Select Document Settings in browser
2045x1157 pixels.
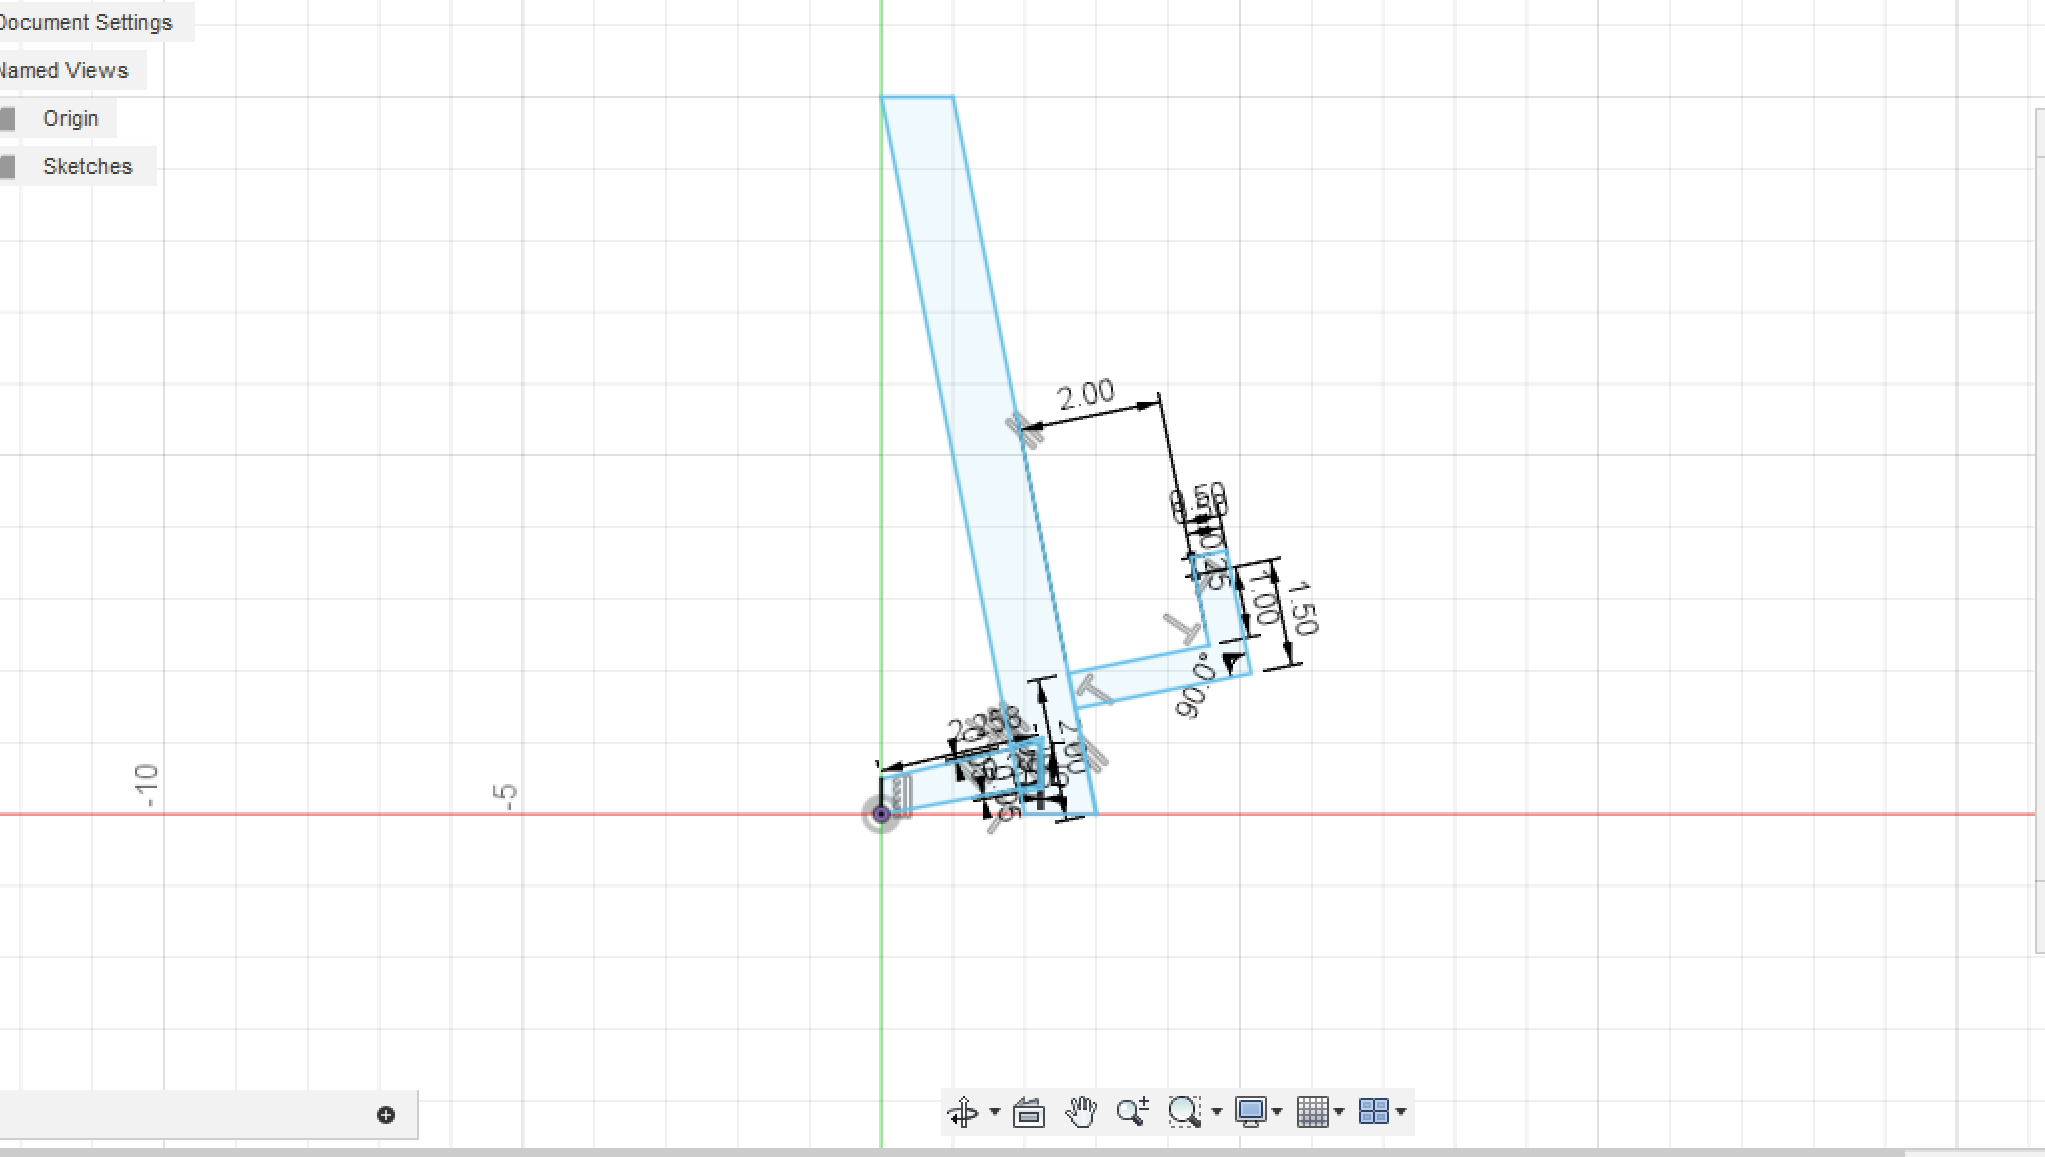click(88, 22)
